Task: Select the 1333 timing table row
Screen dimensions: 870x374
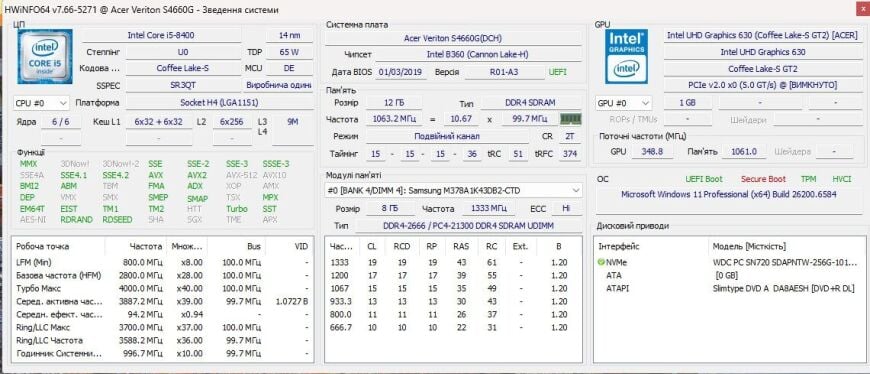Action: 454,262
